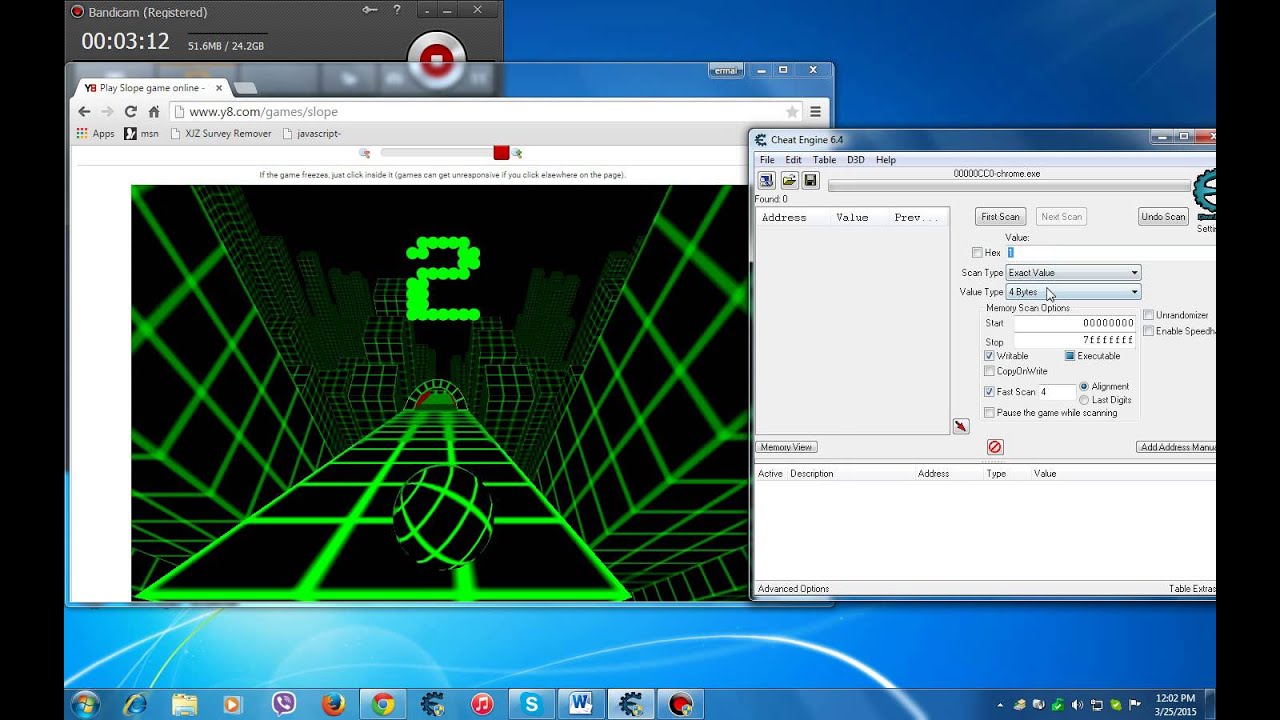Click the Chrome home icon
Screen dimensions: 1280x720
pyautogui.click(x=154, y=112)
